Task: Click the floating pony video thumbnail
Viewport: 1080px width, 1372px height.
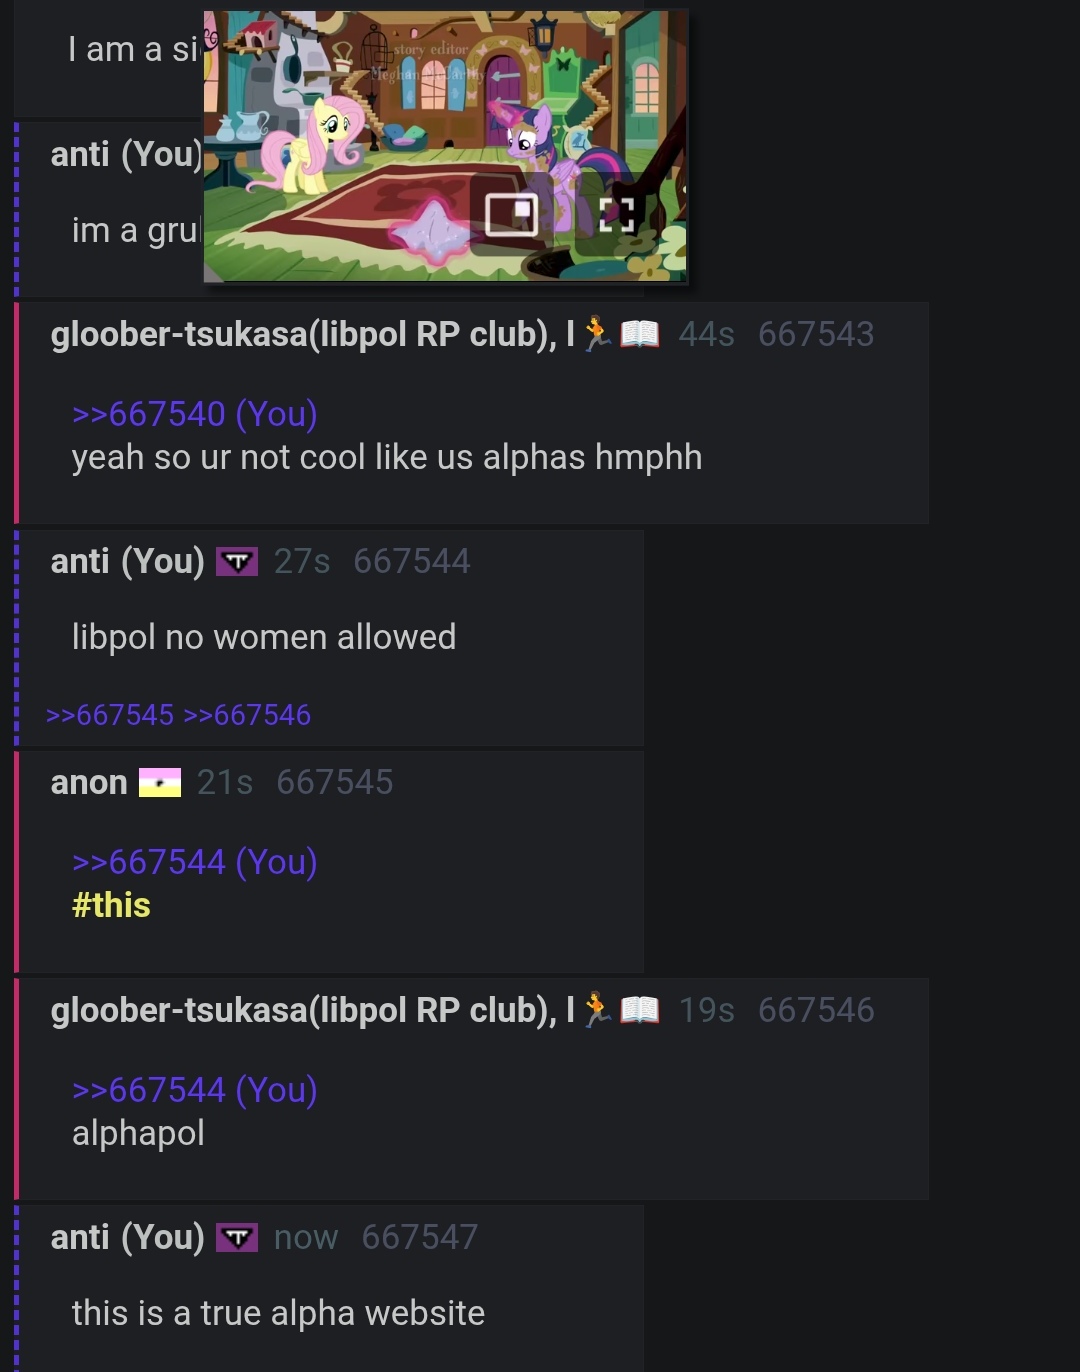Action: coord(446,146)
